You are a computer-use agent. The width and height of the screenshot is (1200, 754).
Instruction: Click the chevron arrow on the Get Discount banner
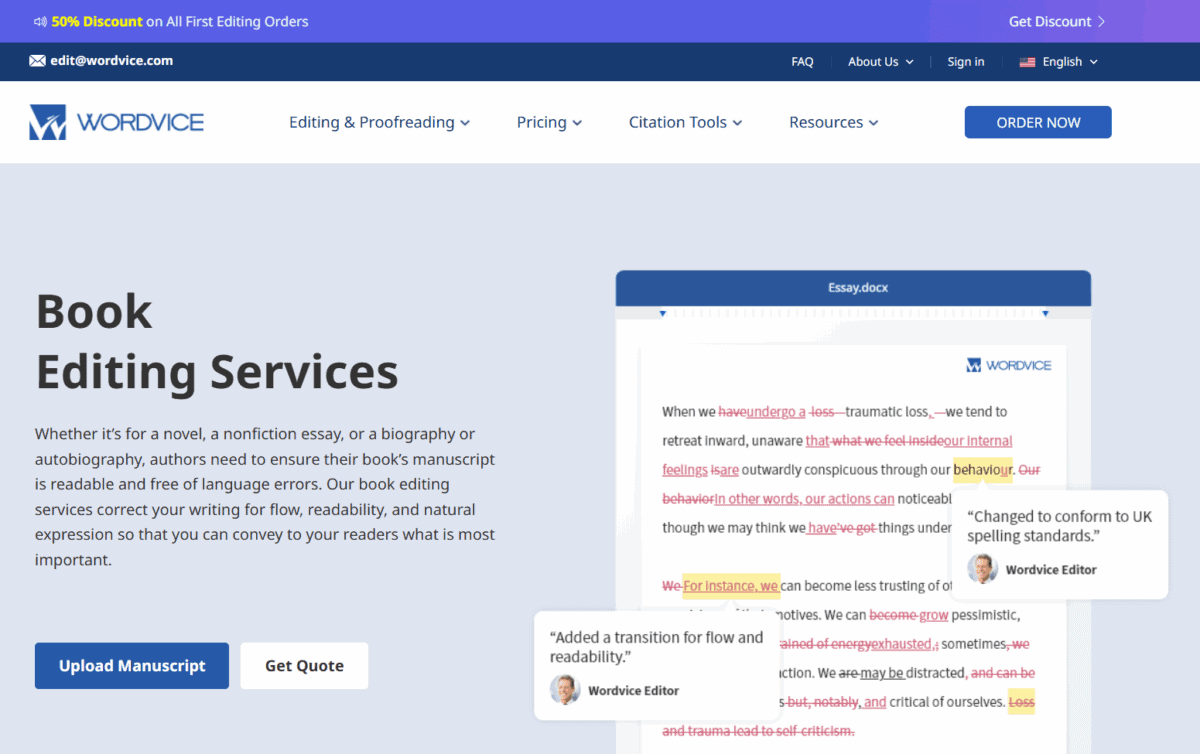click(1099, 21)
